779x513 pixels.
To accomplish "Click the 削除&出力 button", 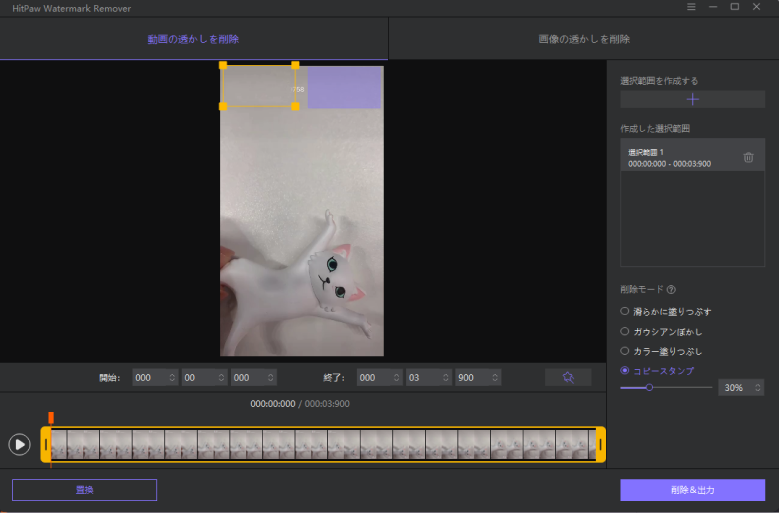I will (692, 490).
